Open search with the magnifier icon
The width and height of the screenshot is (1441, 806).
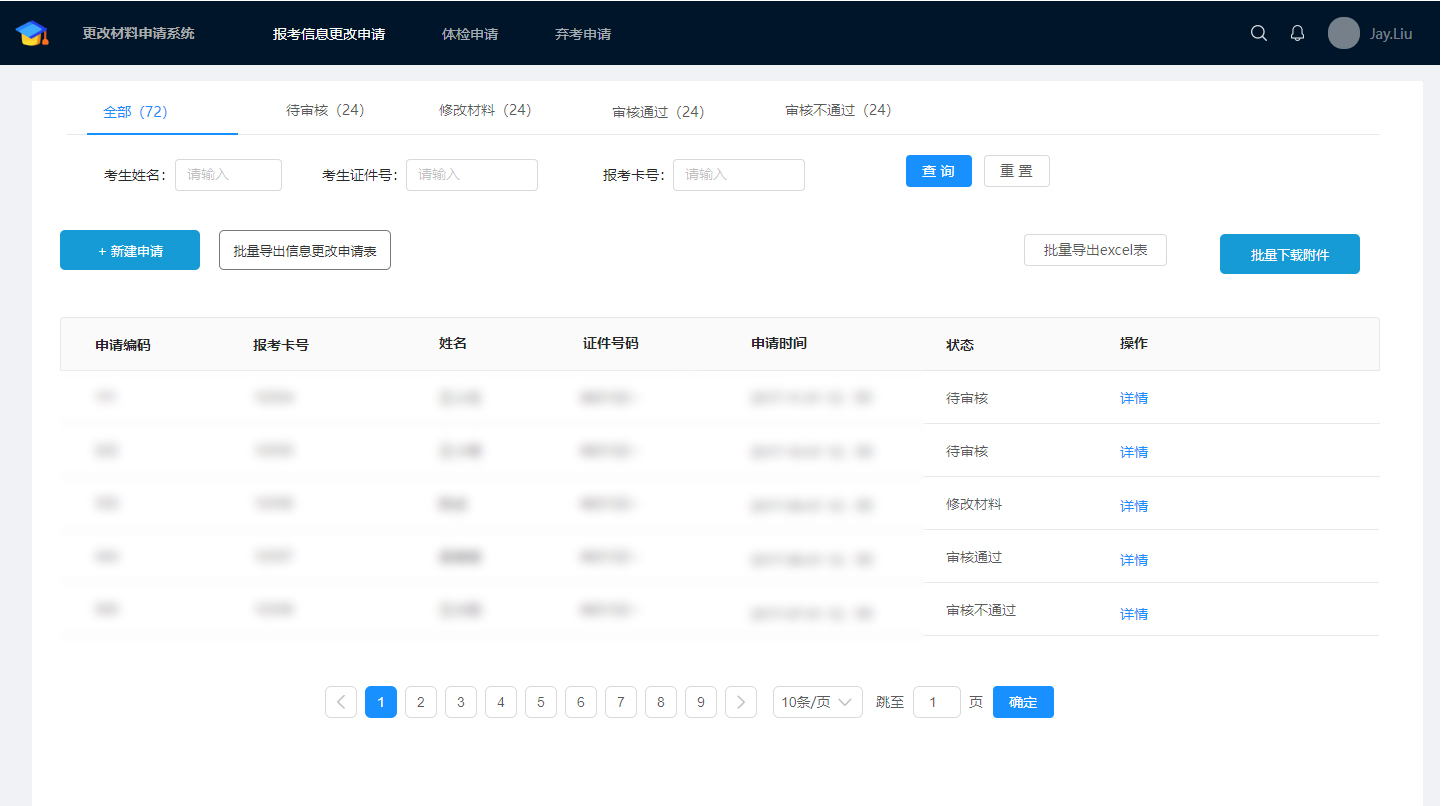click(1259, 33)
